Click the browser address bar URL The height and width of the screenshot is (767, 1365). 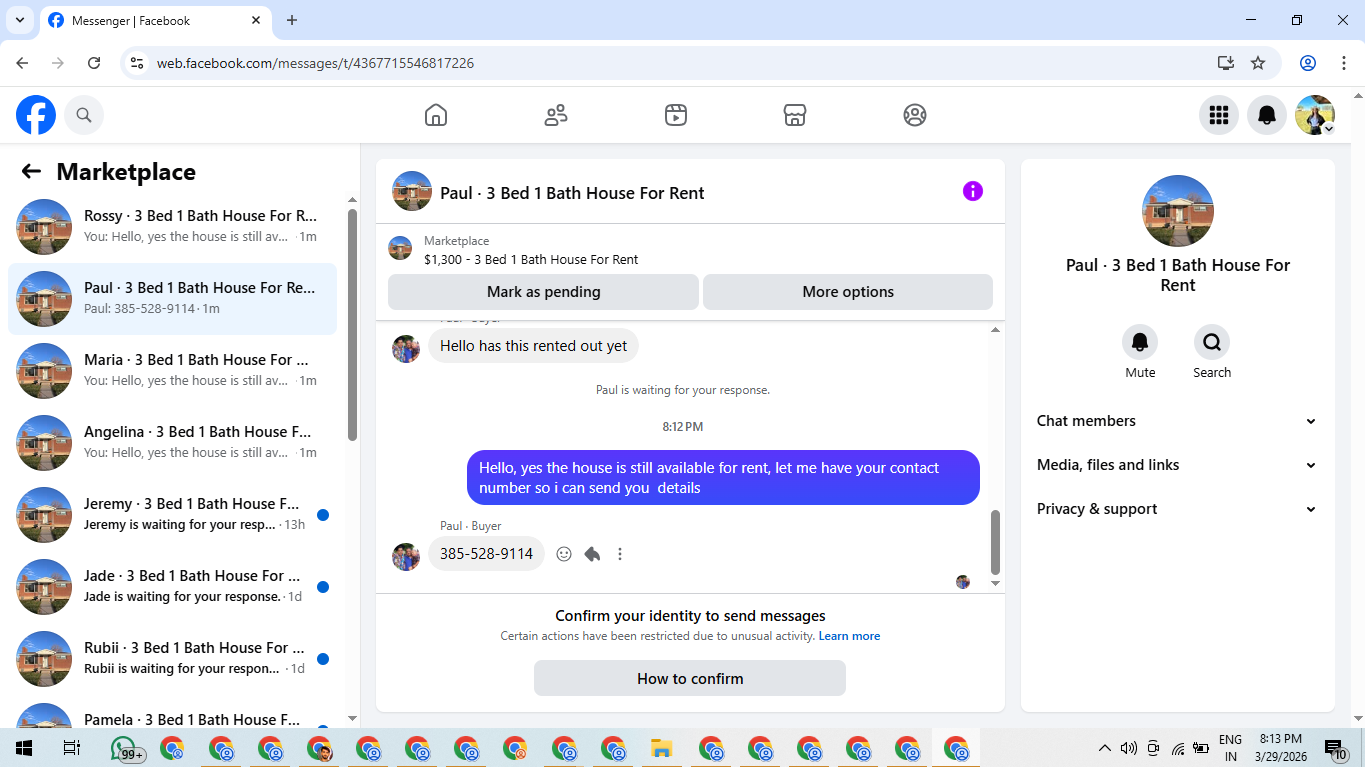(315, 63)
